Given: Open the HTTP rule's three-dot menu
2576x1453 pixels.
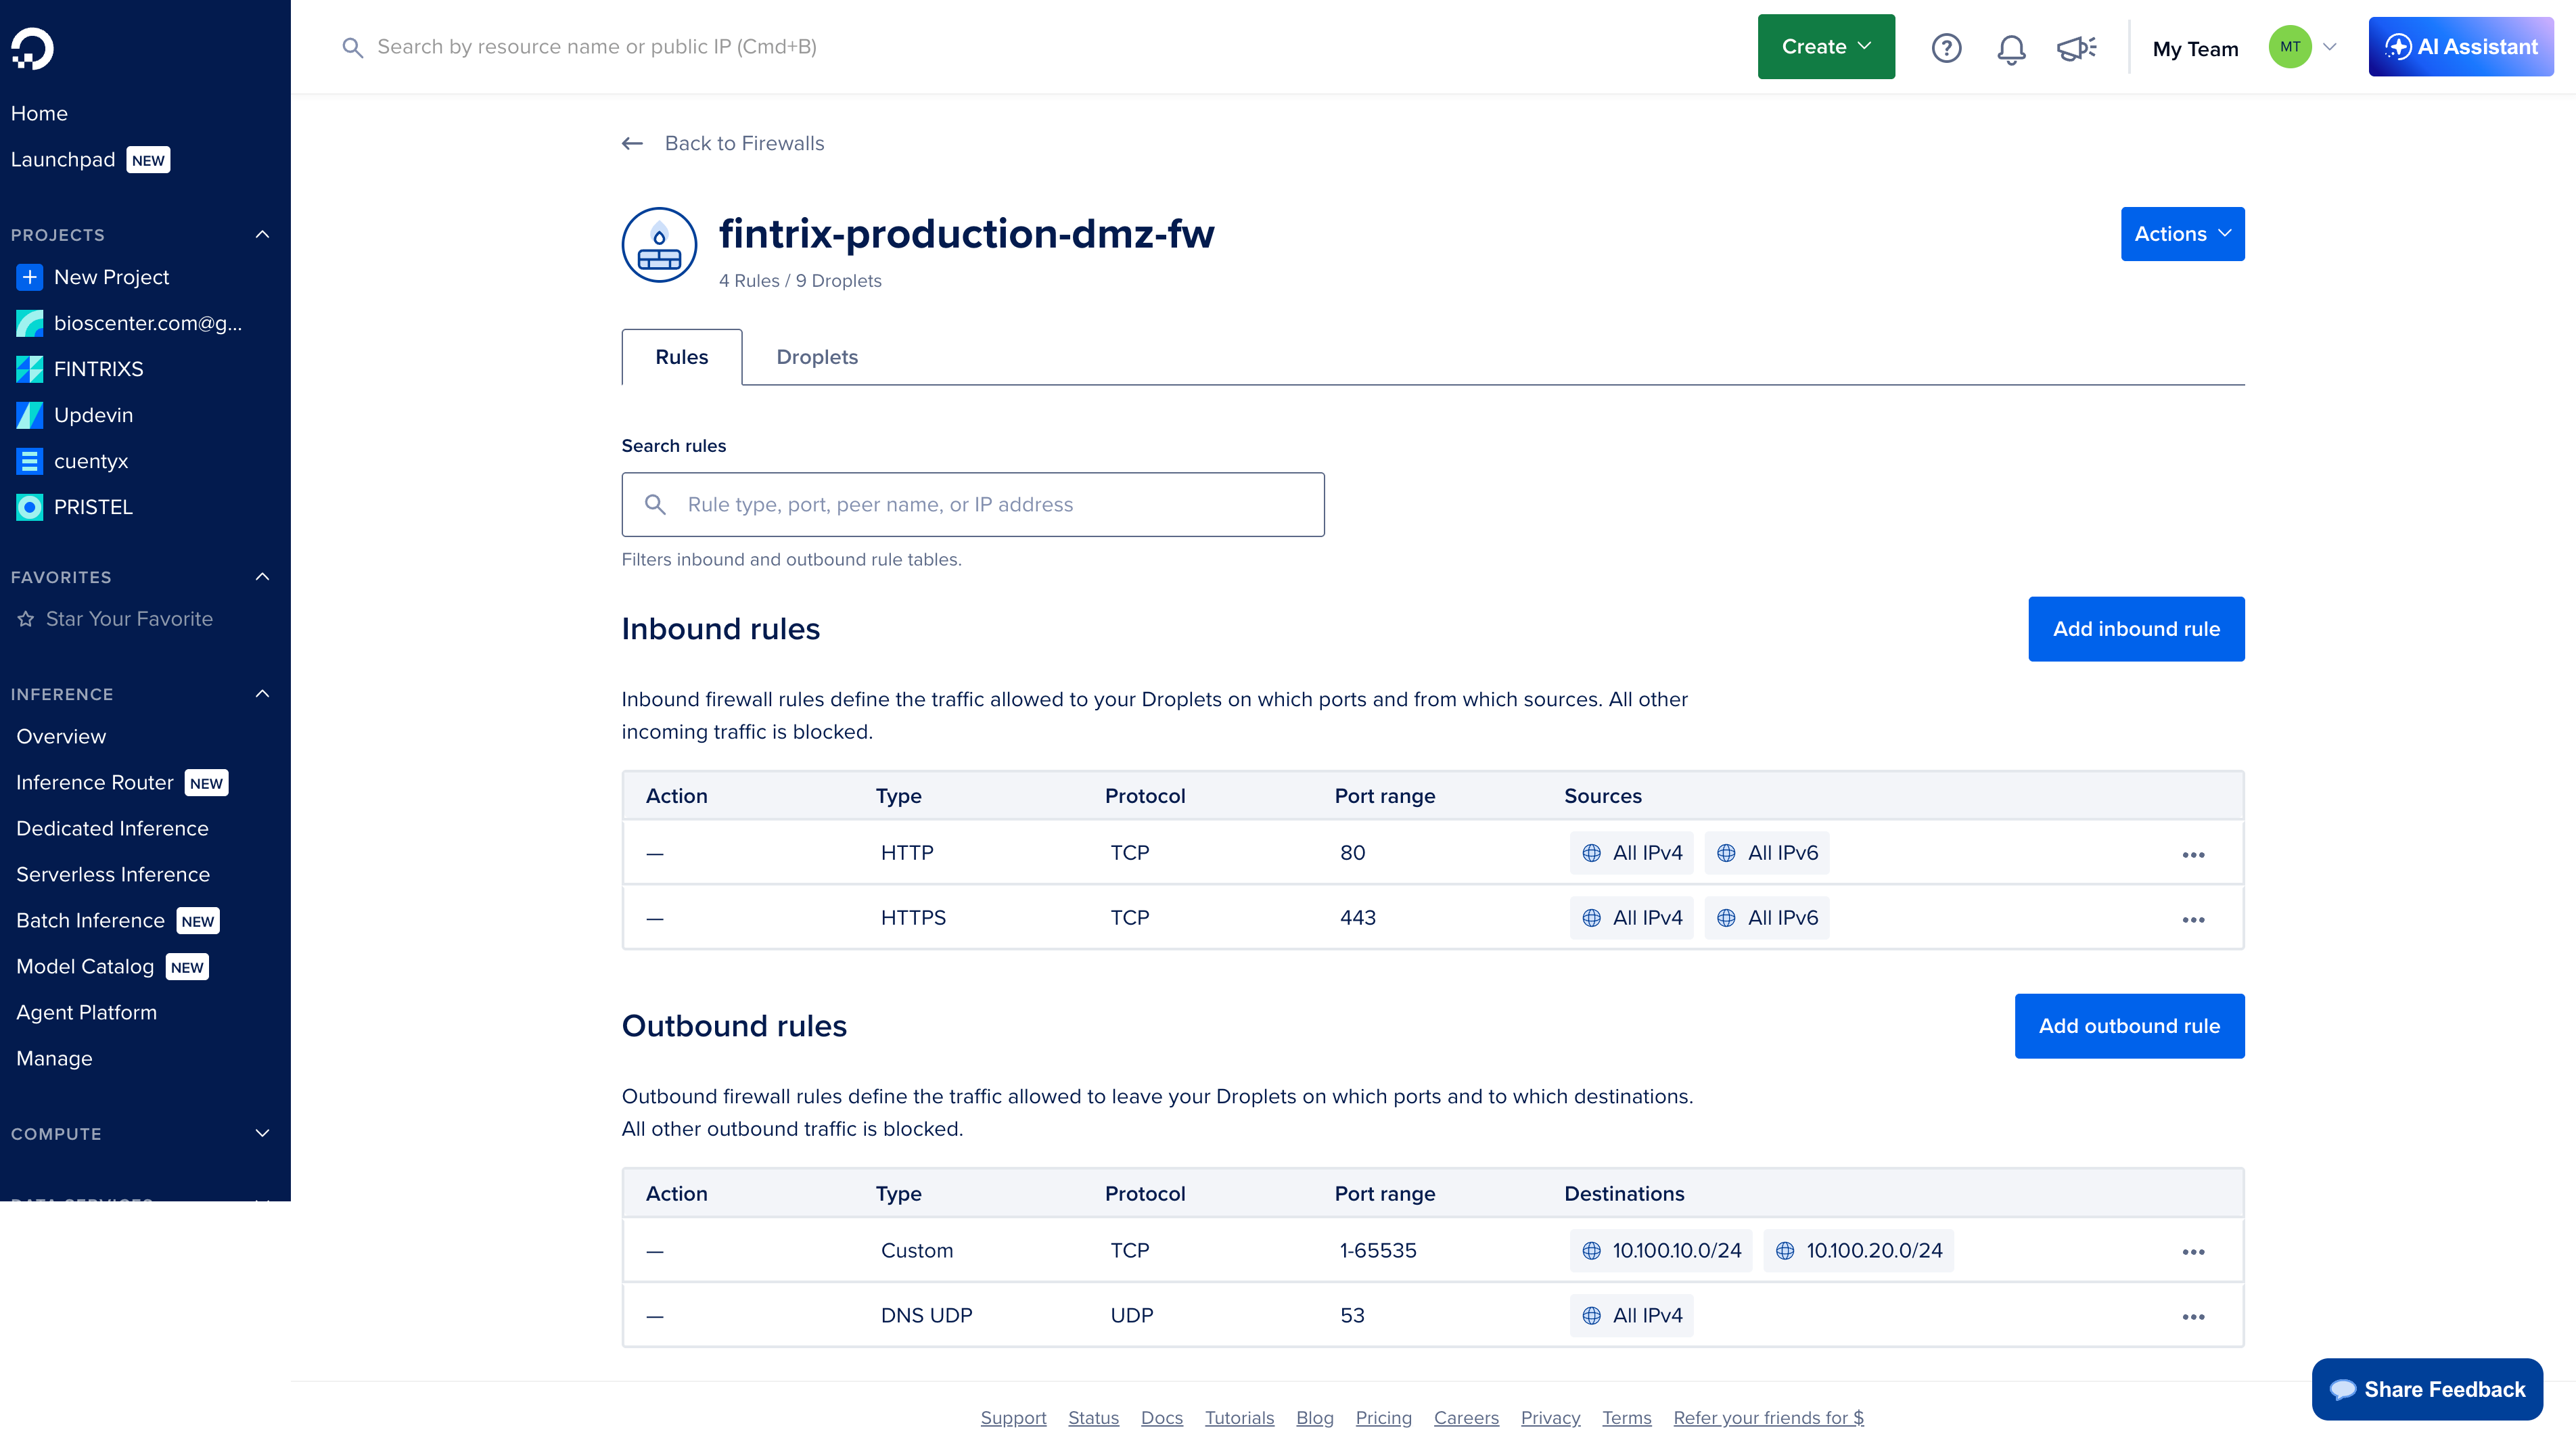Looking at the screenshot, I should tap(2193, 854).
